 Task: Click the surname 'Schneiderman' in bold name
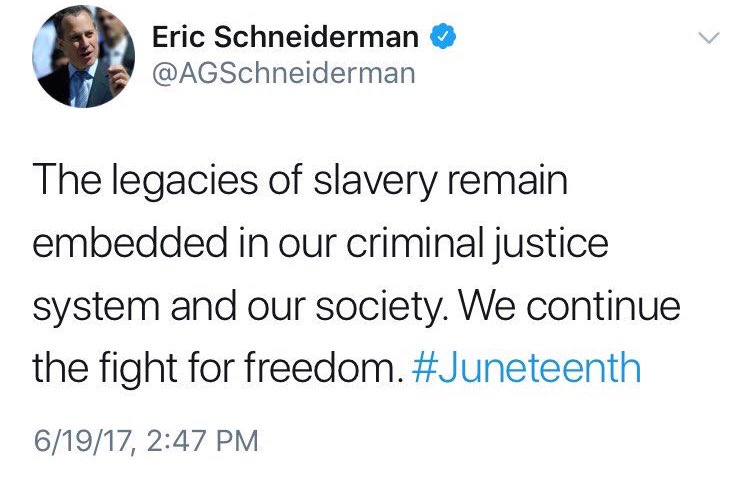coord(316,37)
